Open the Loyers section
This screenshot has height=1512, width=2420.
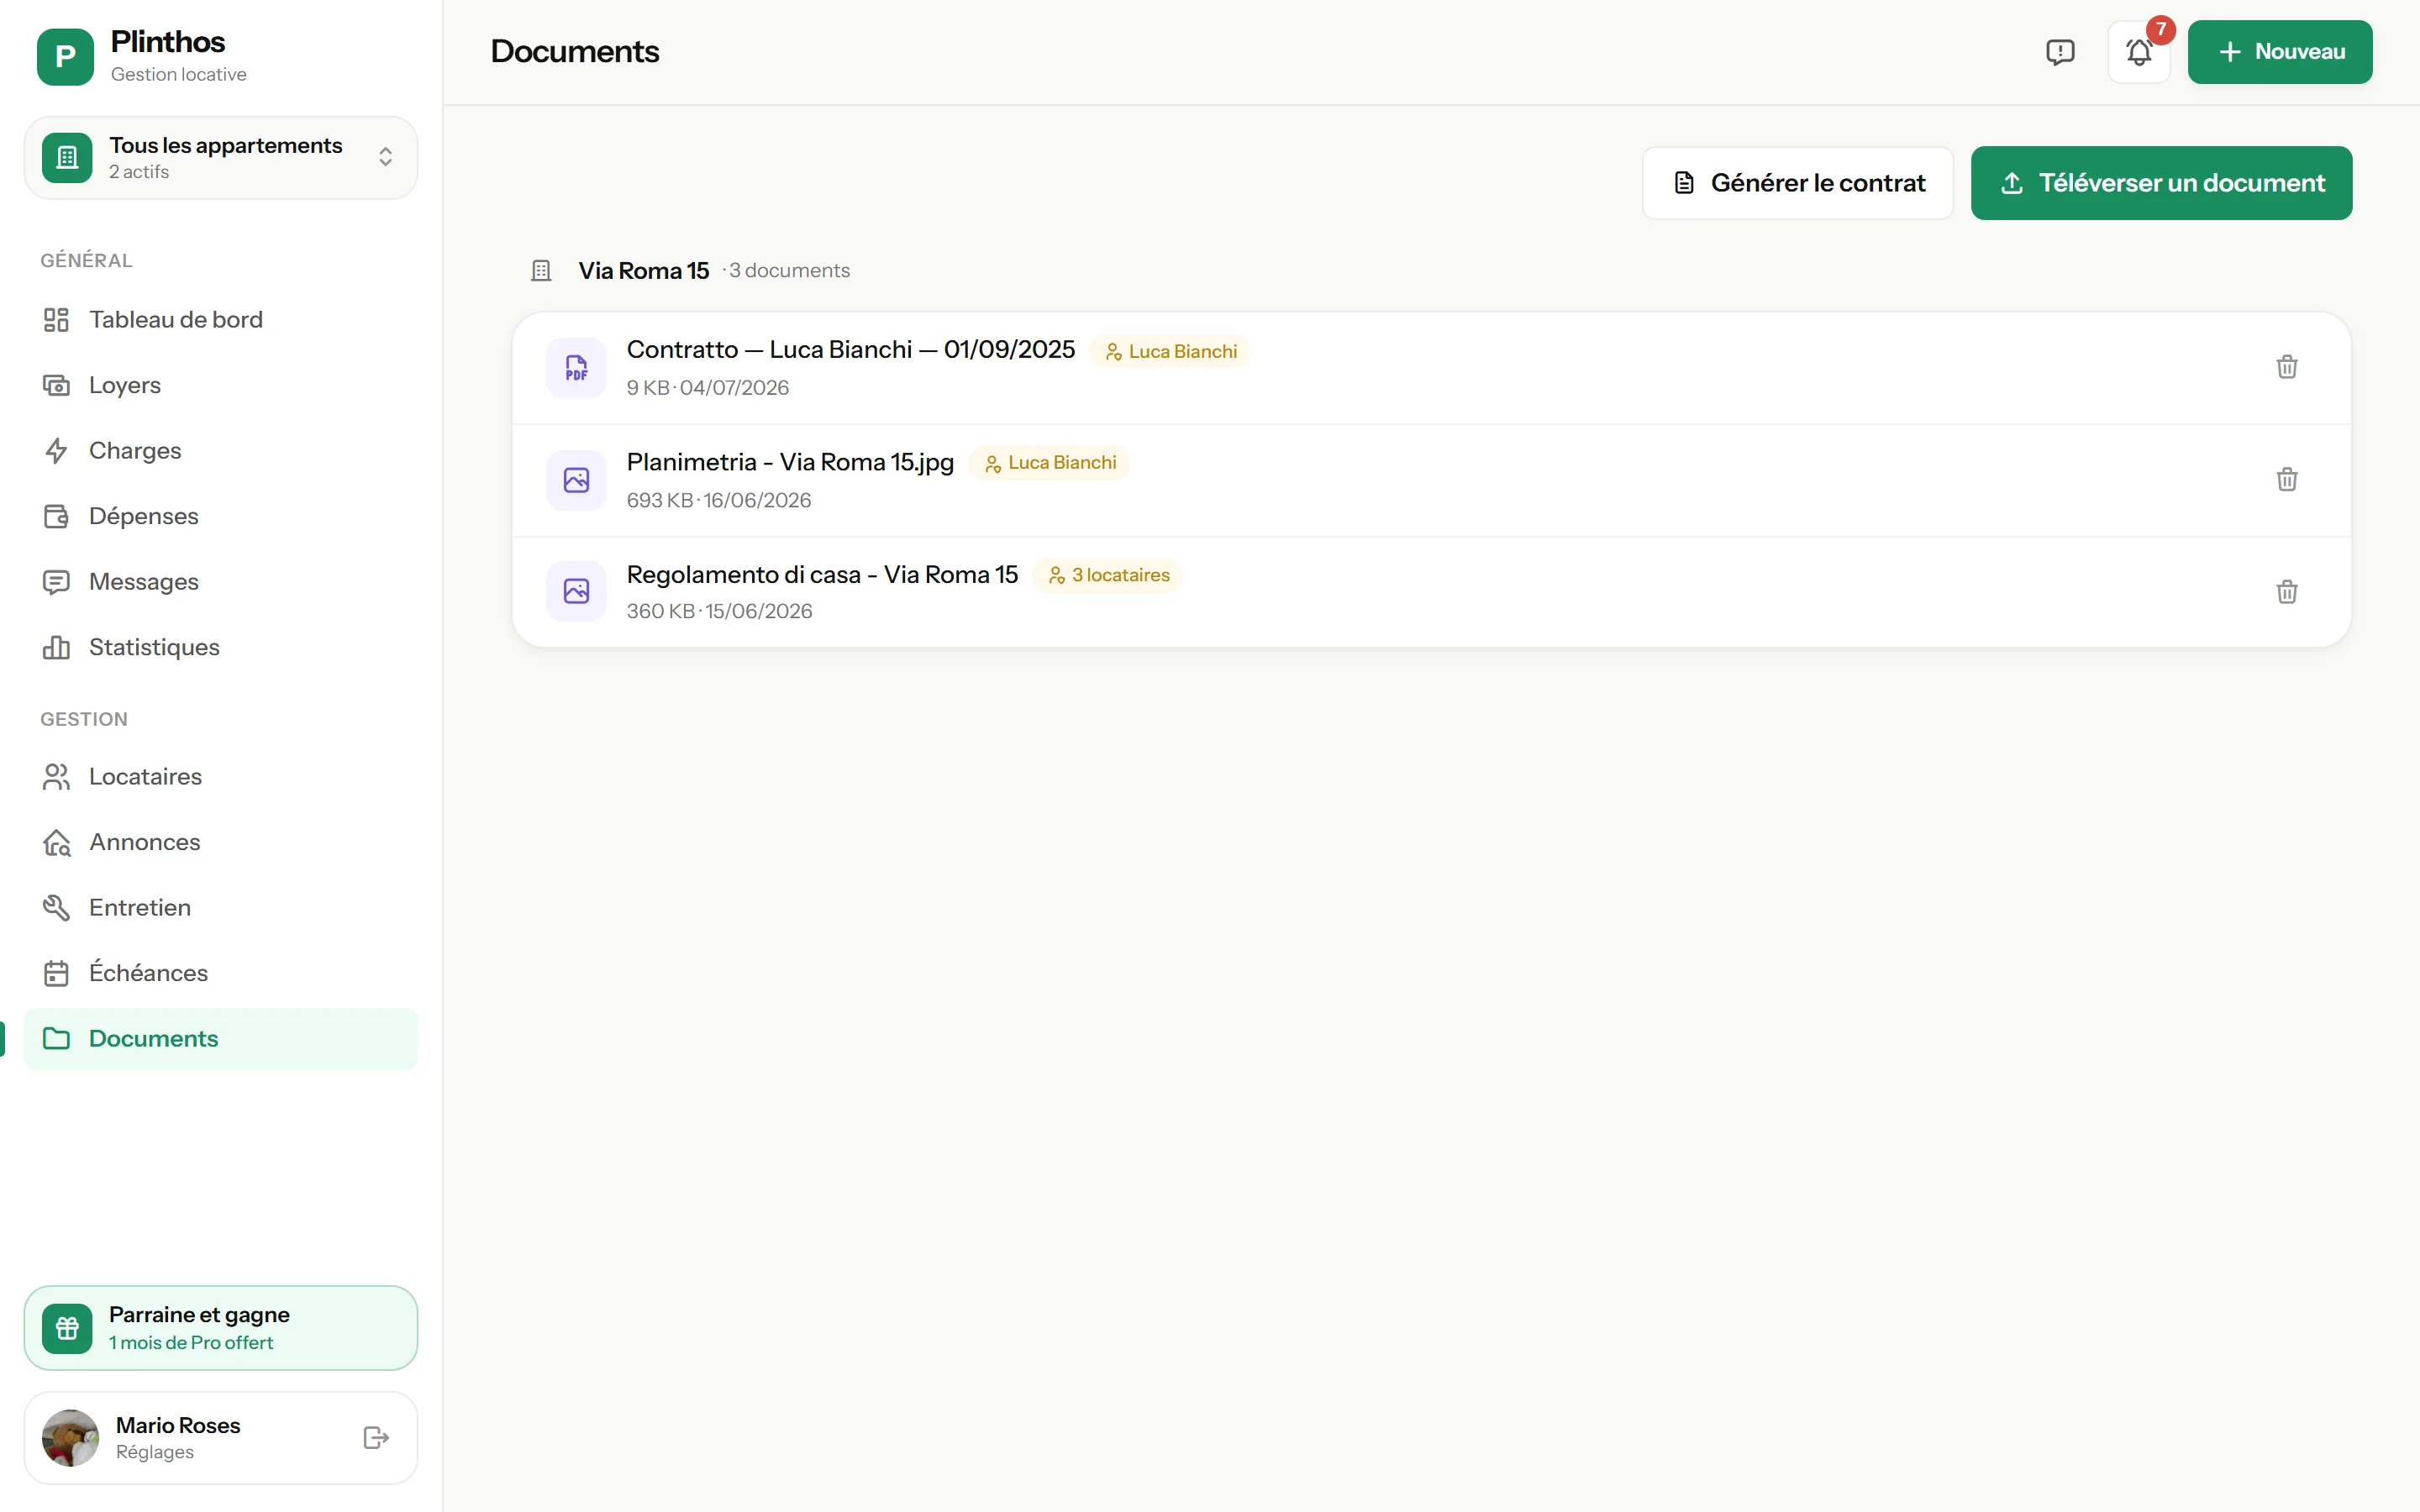[x=221, y=385]
